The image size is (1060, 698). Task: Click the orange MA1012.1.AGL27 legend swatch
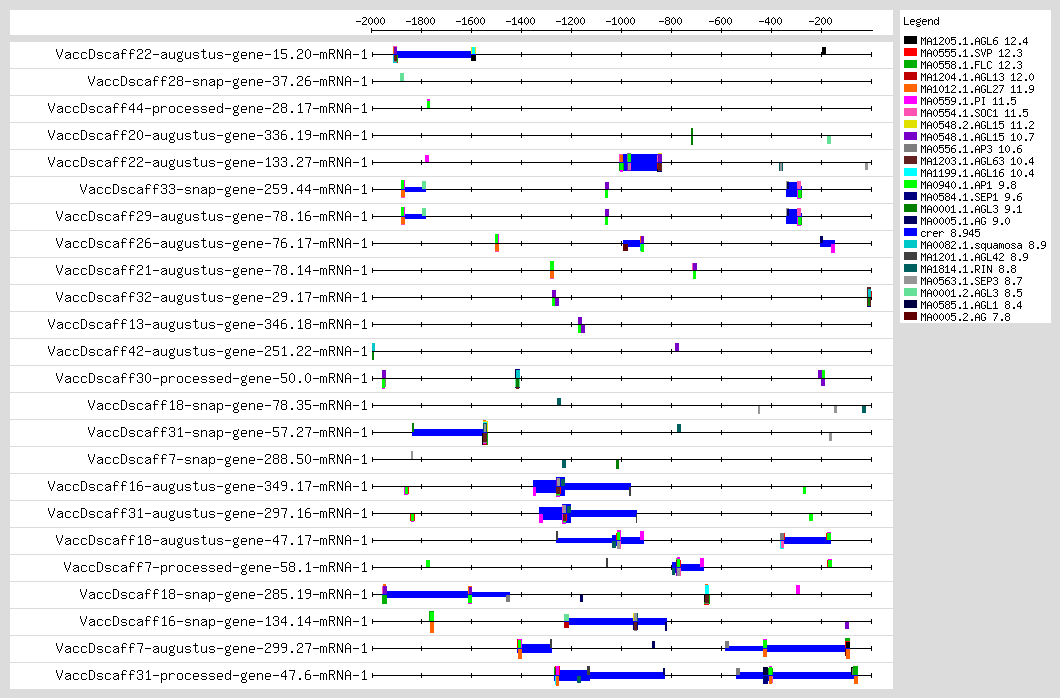[x=911, y=89]
